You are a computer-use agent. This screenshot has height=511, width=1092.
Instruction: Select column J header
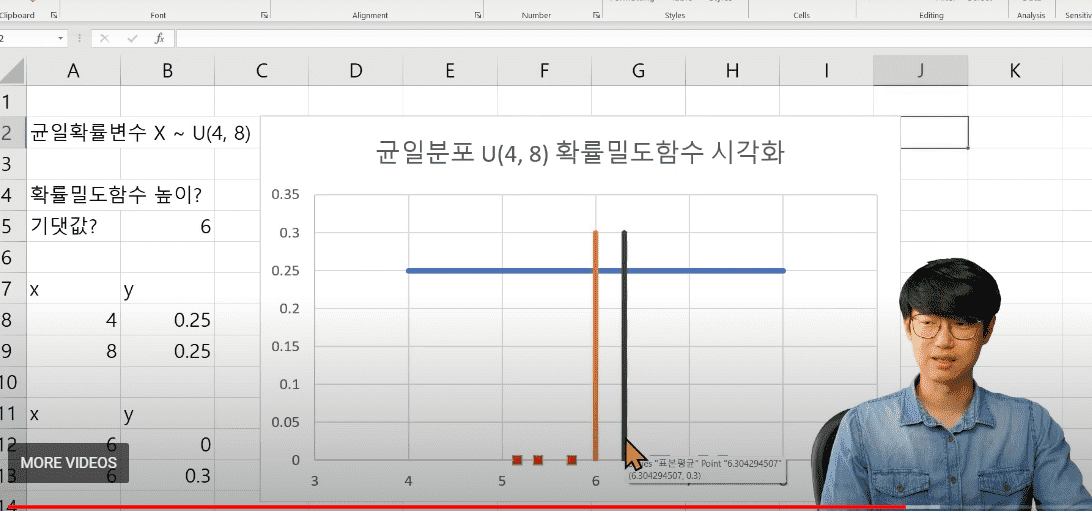tap(920, 70)
